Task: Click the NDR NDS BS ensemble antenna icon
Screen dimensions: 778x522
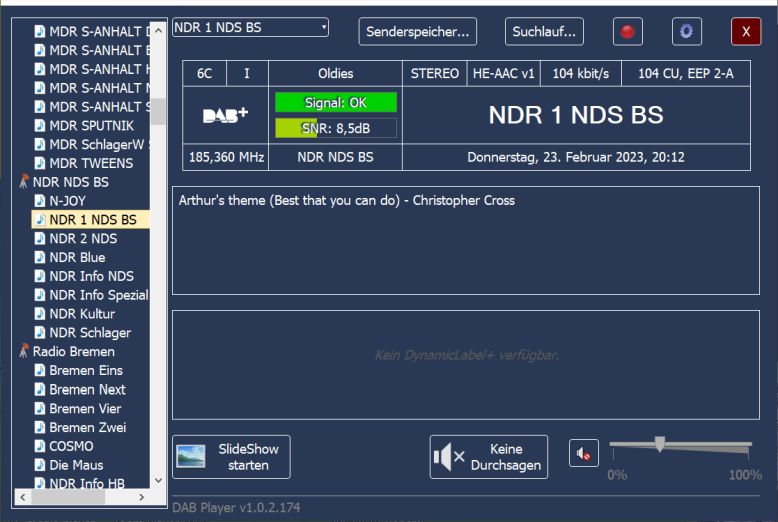Action: pos(23,182)
